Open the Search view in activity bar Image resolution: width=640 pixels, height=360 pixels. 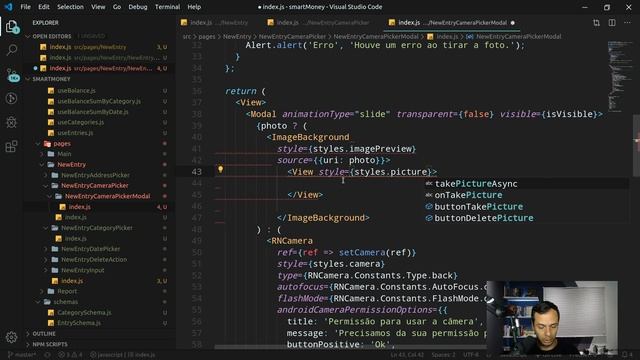click(x=11, y=50)
